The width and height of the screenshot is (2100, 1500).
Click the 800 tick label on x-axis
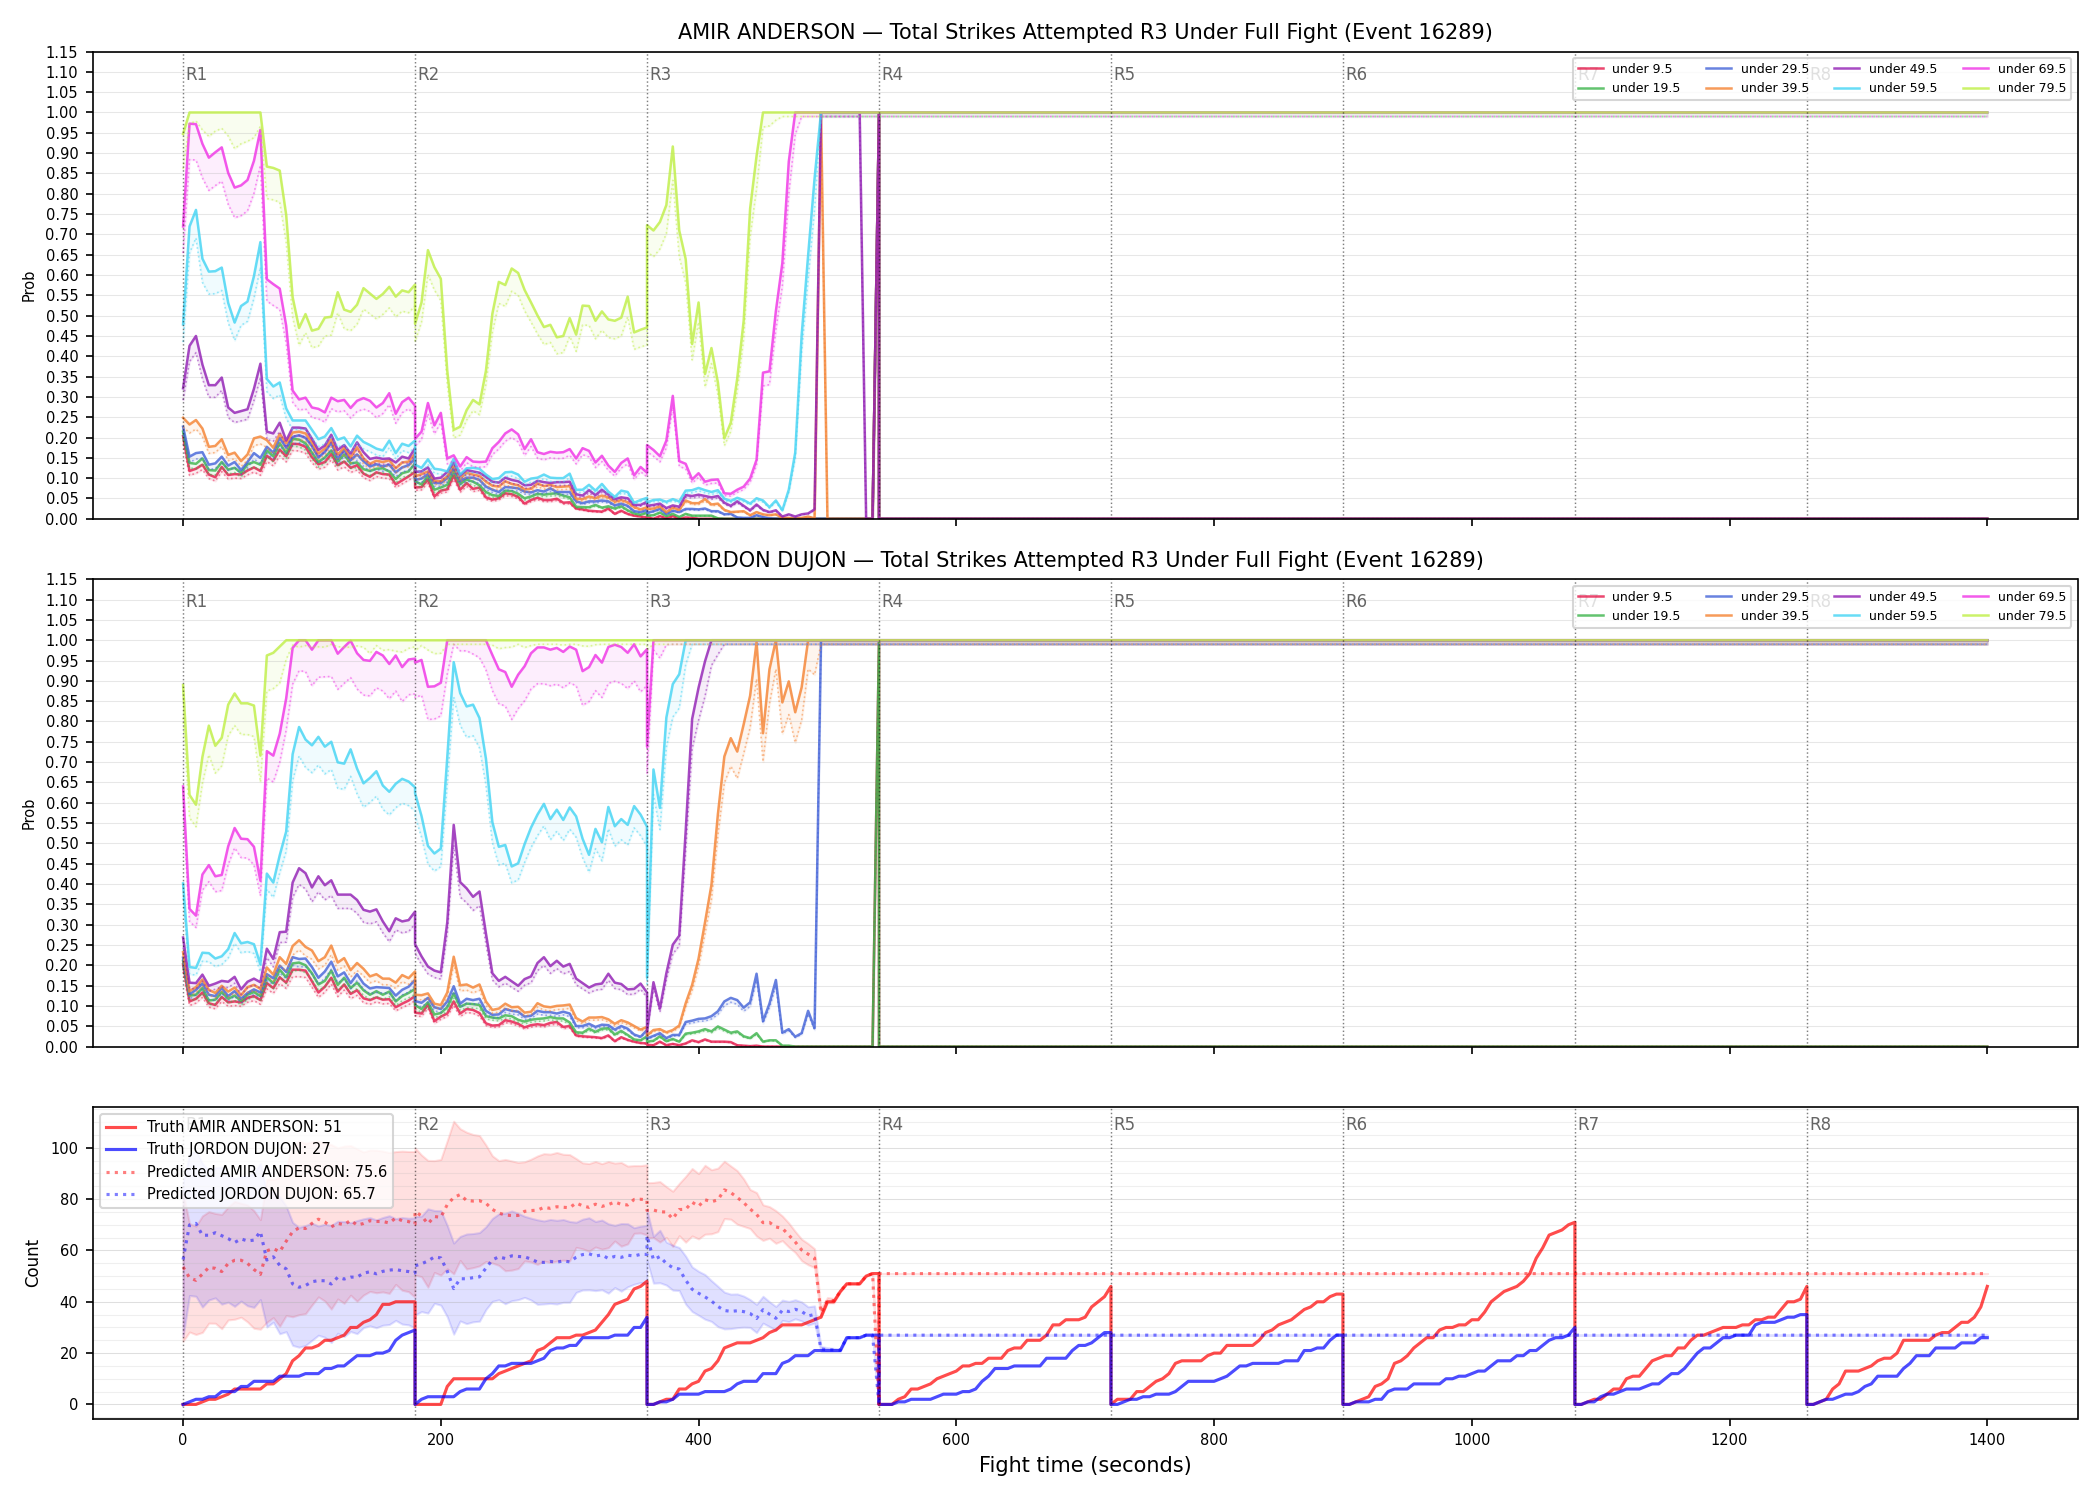click(1214, 1440)
